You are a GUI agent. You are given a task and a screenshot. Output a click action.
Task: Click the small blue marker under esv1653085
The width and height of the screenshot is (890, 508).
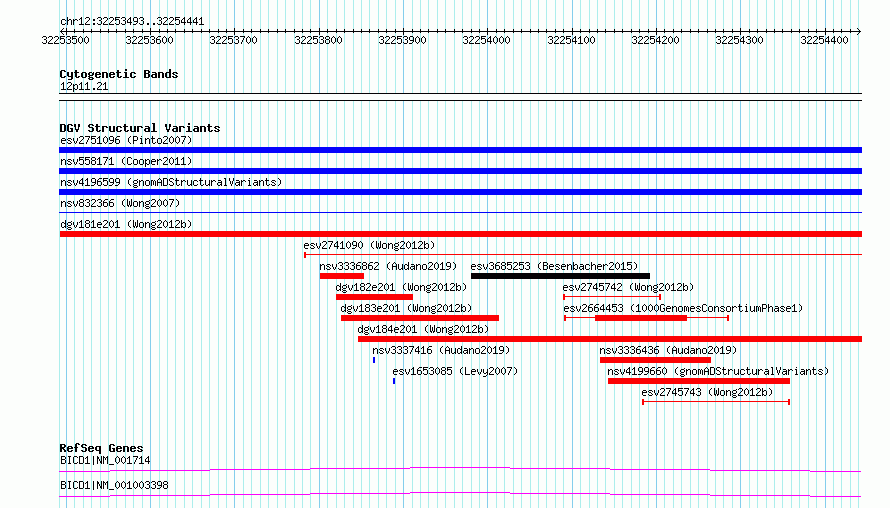394,381
